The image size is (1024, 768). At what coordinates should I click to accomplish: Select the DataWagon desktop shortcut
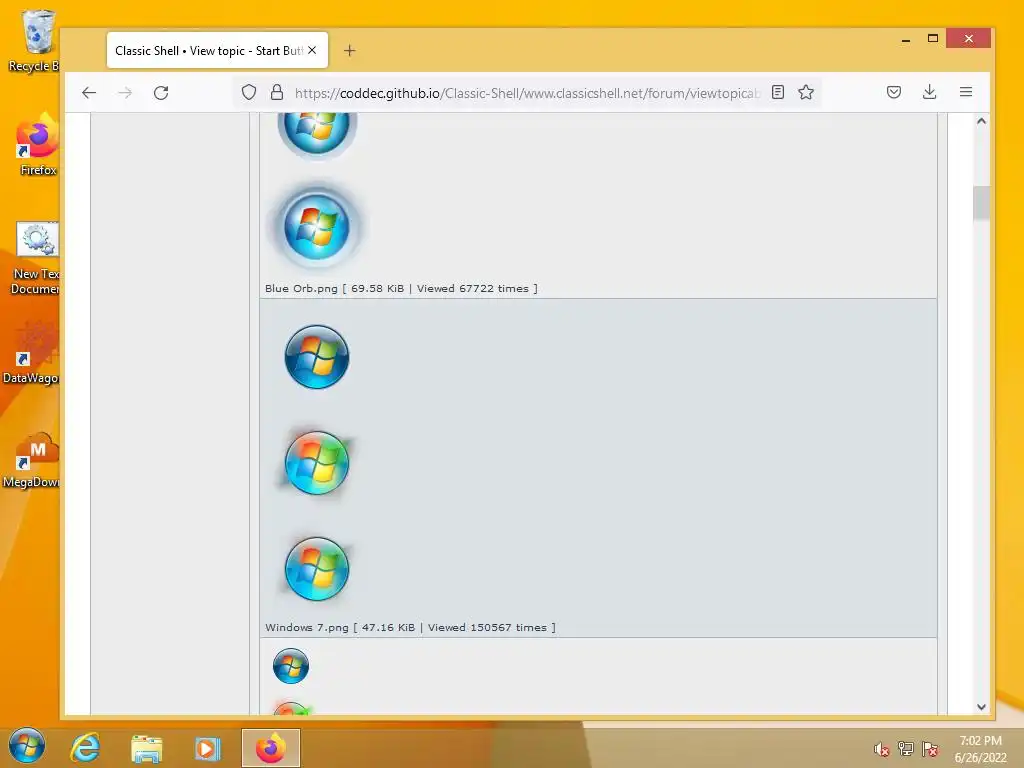(31, 353)
